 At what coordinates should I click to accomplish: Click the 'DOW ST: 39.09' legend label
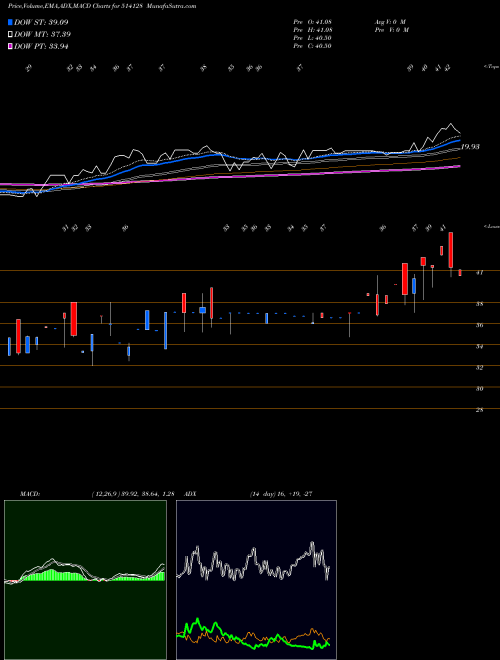(x=41, y=22)
